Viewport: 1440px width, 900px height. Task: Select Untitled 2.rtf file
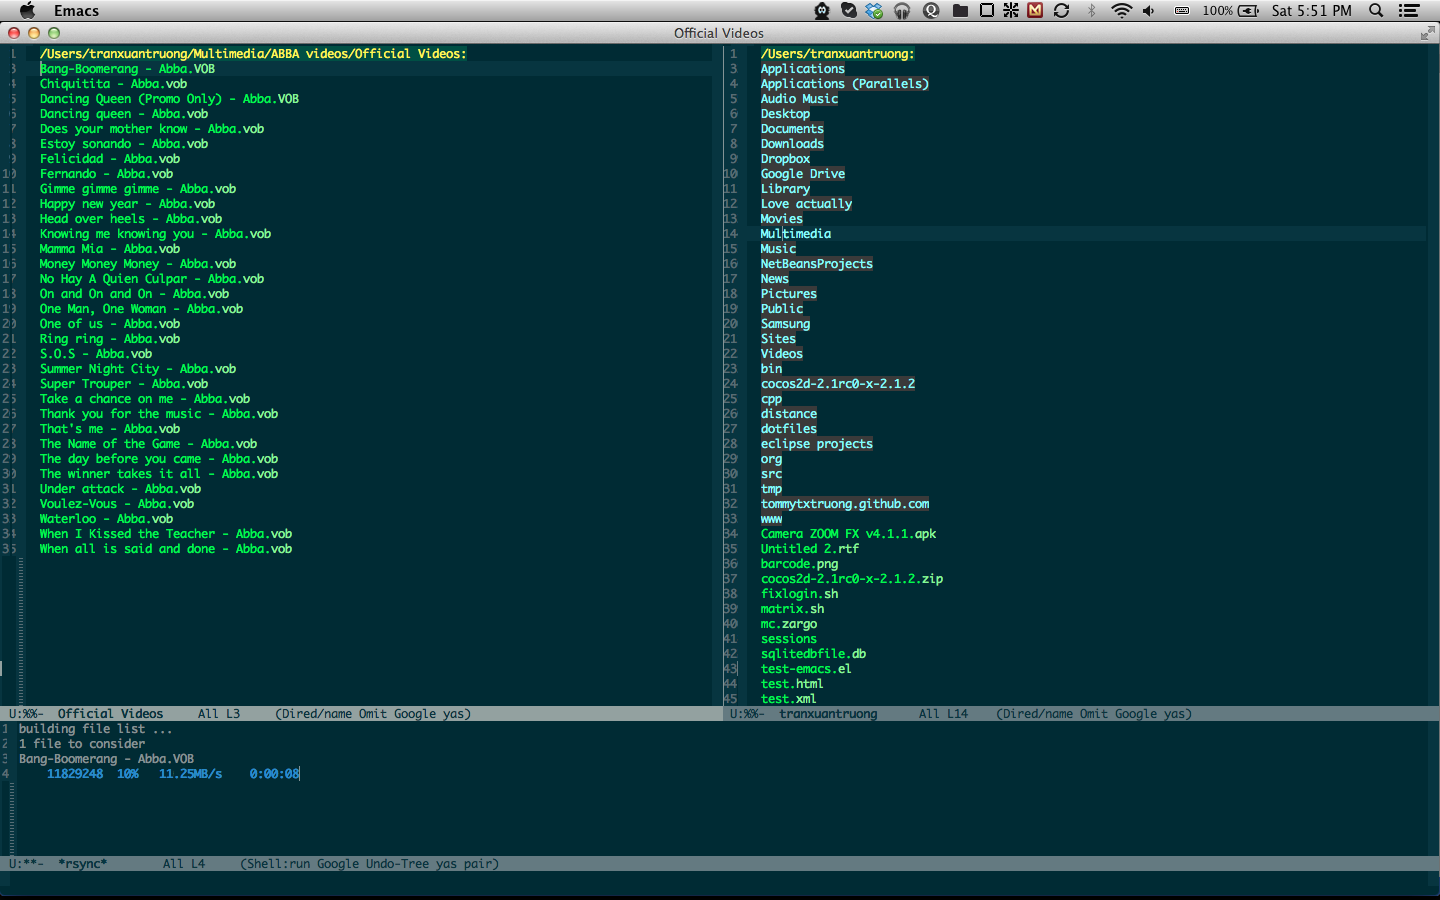click(810, 549)
